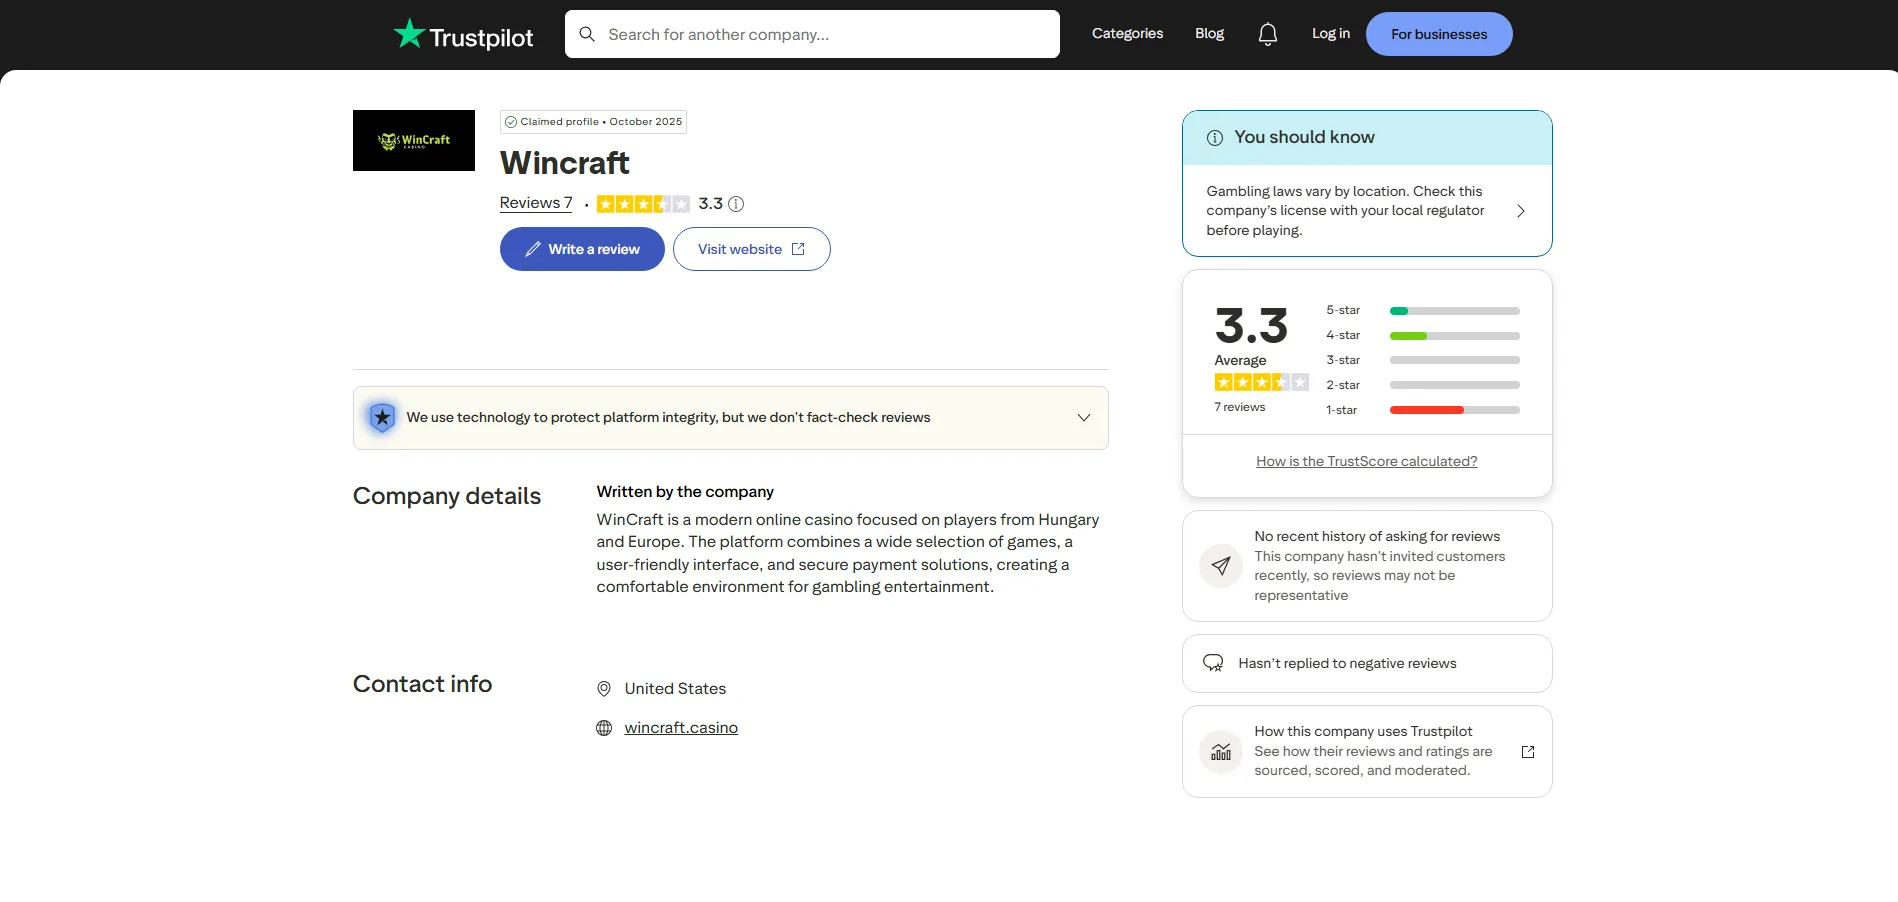Open the notifications bell
1898x902 pixels.
point(1267,34)
